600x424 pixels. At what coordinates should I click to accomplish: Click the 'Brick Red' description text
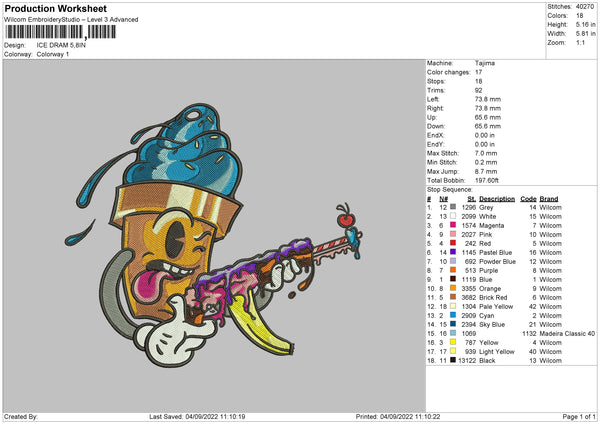(x=493, y=297)
